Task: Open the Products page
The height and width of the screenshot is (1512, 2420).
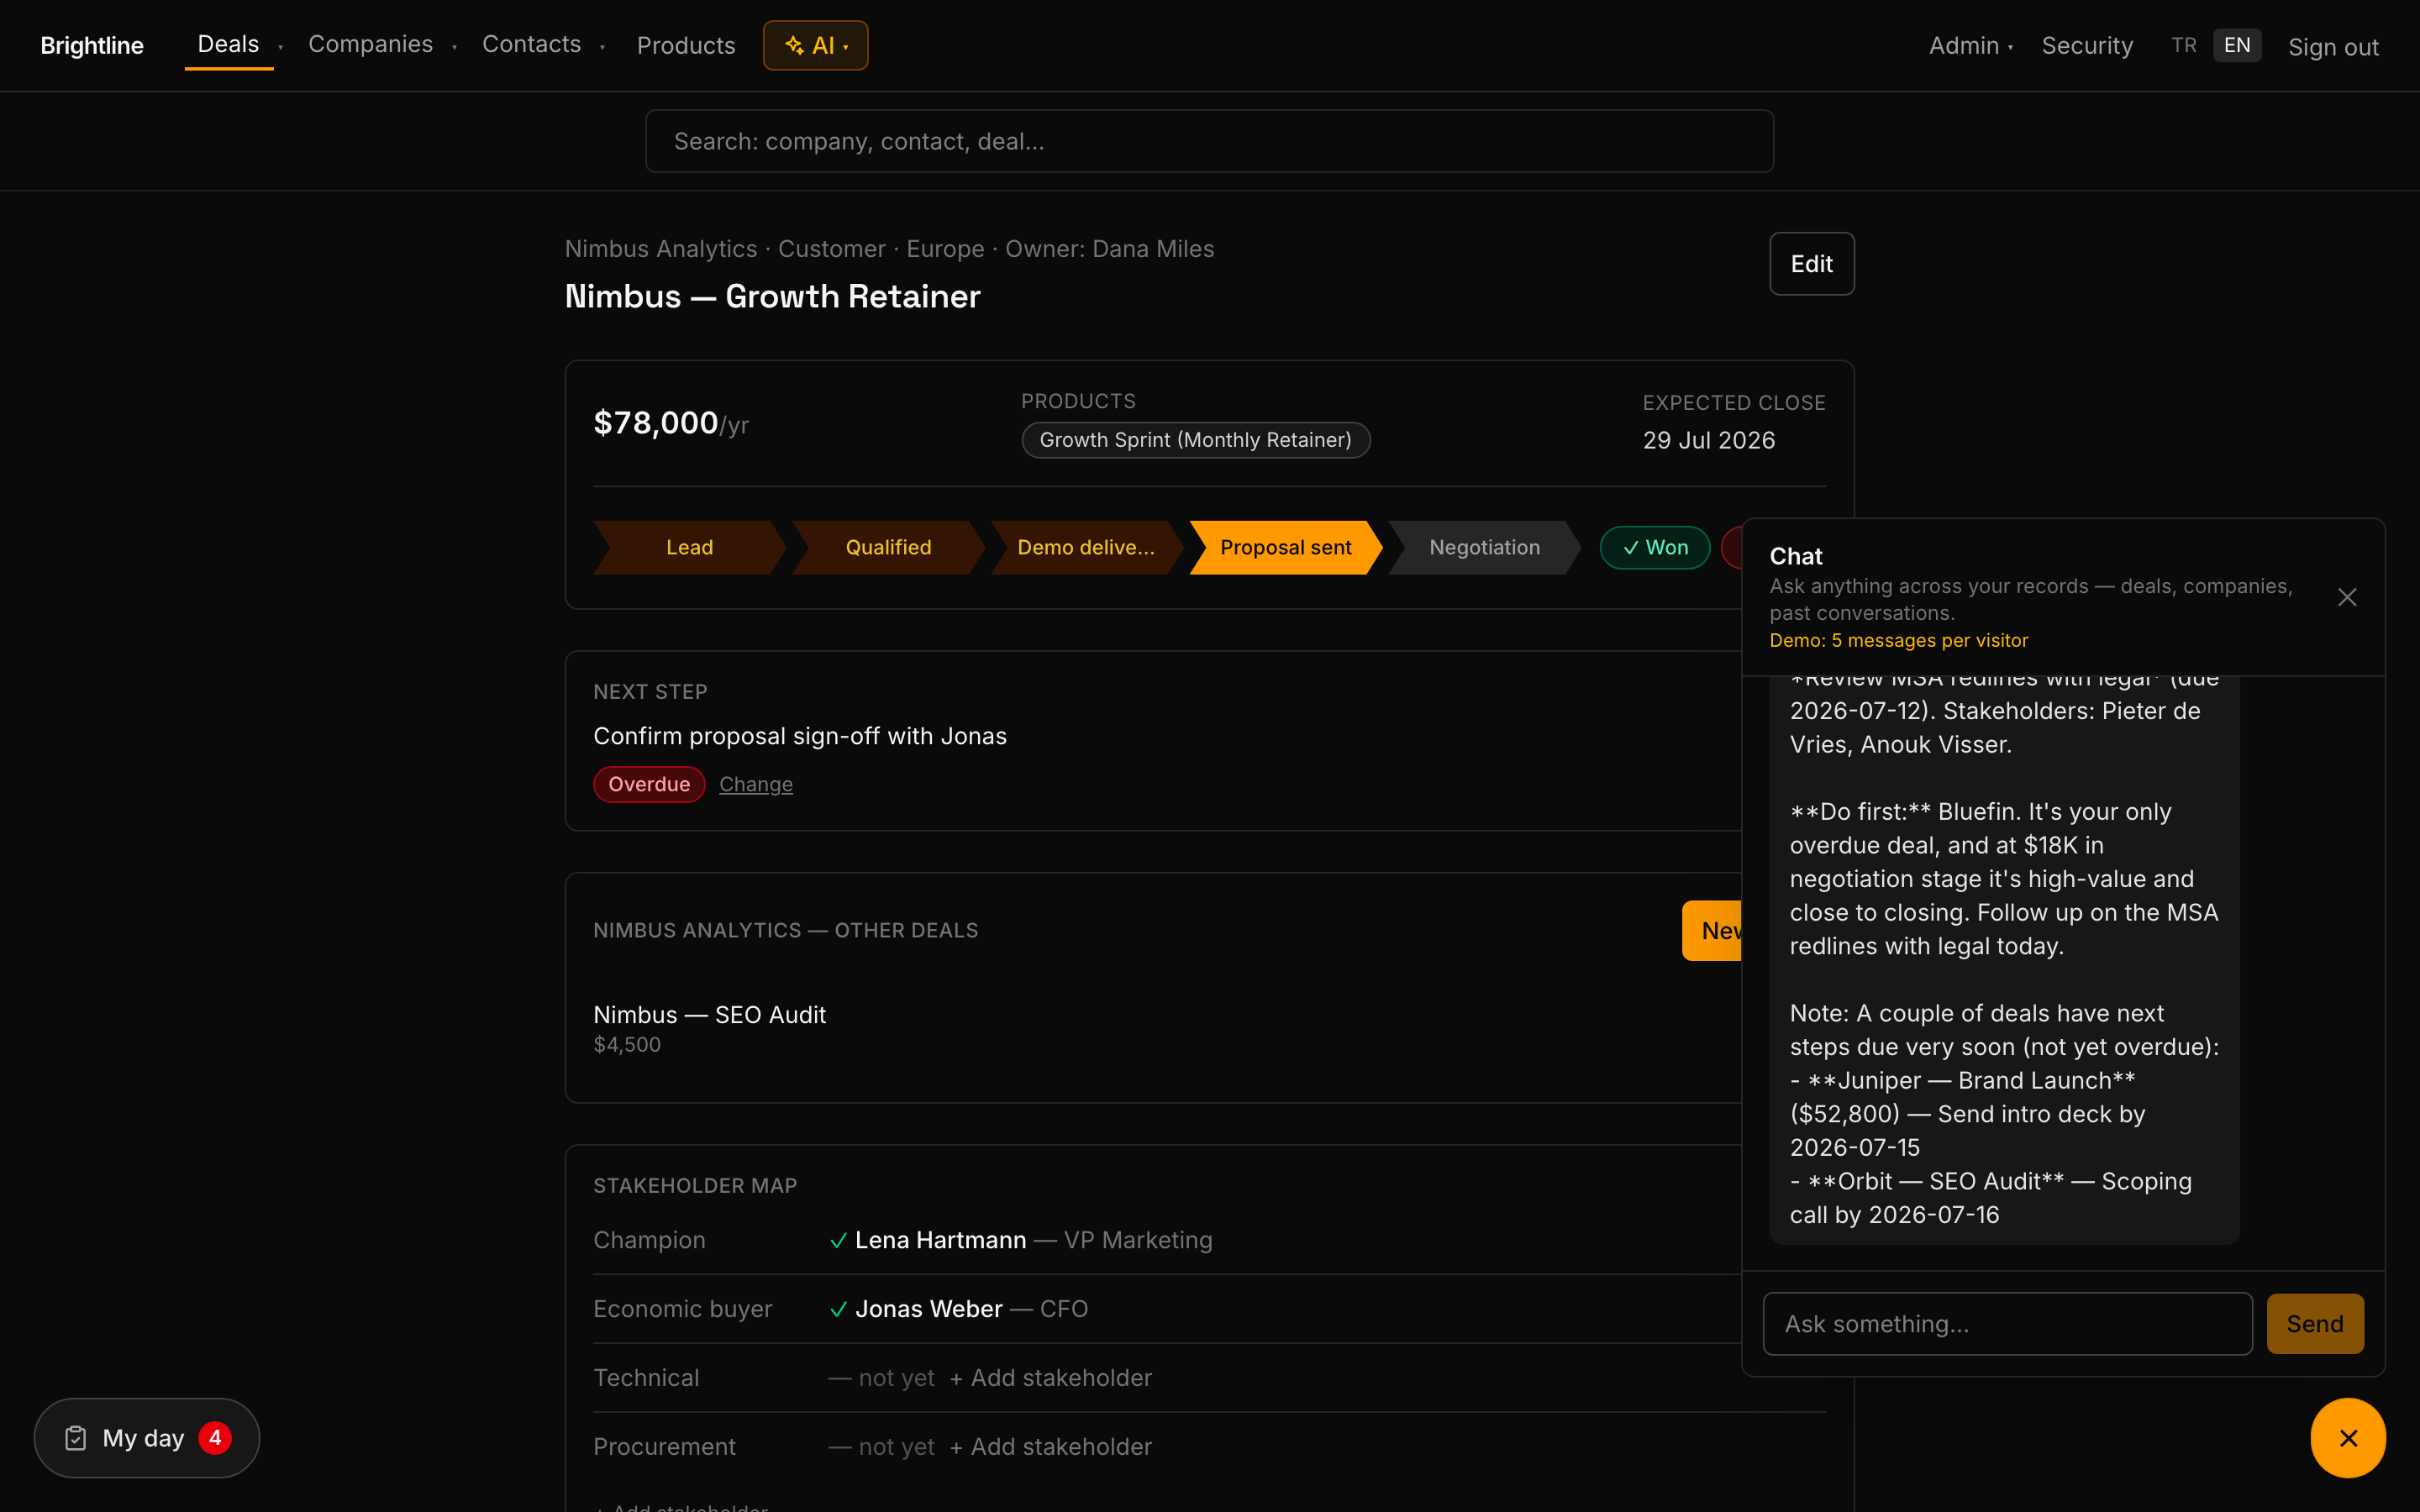Action: [x=686, y=45]
